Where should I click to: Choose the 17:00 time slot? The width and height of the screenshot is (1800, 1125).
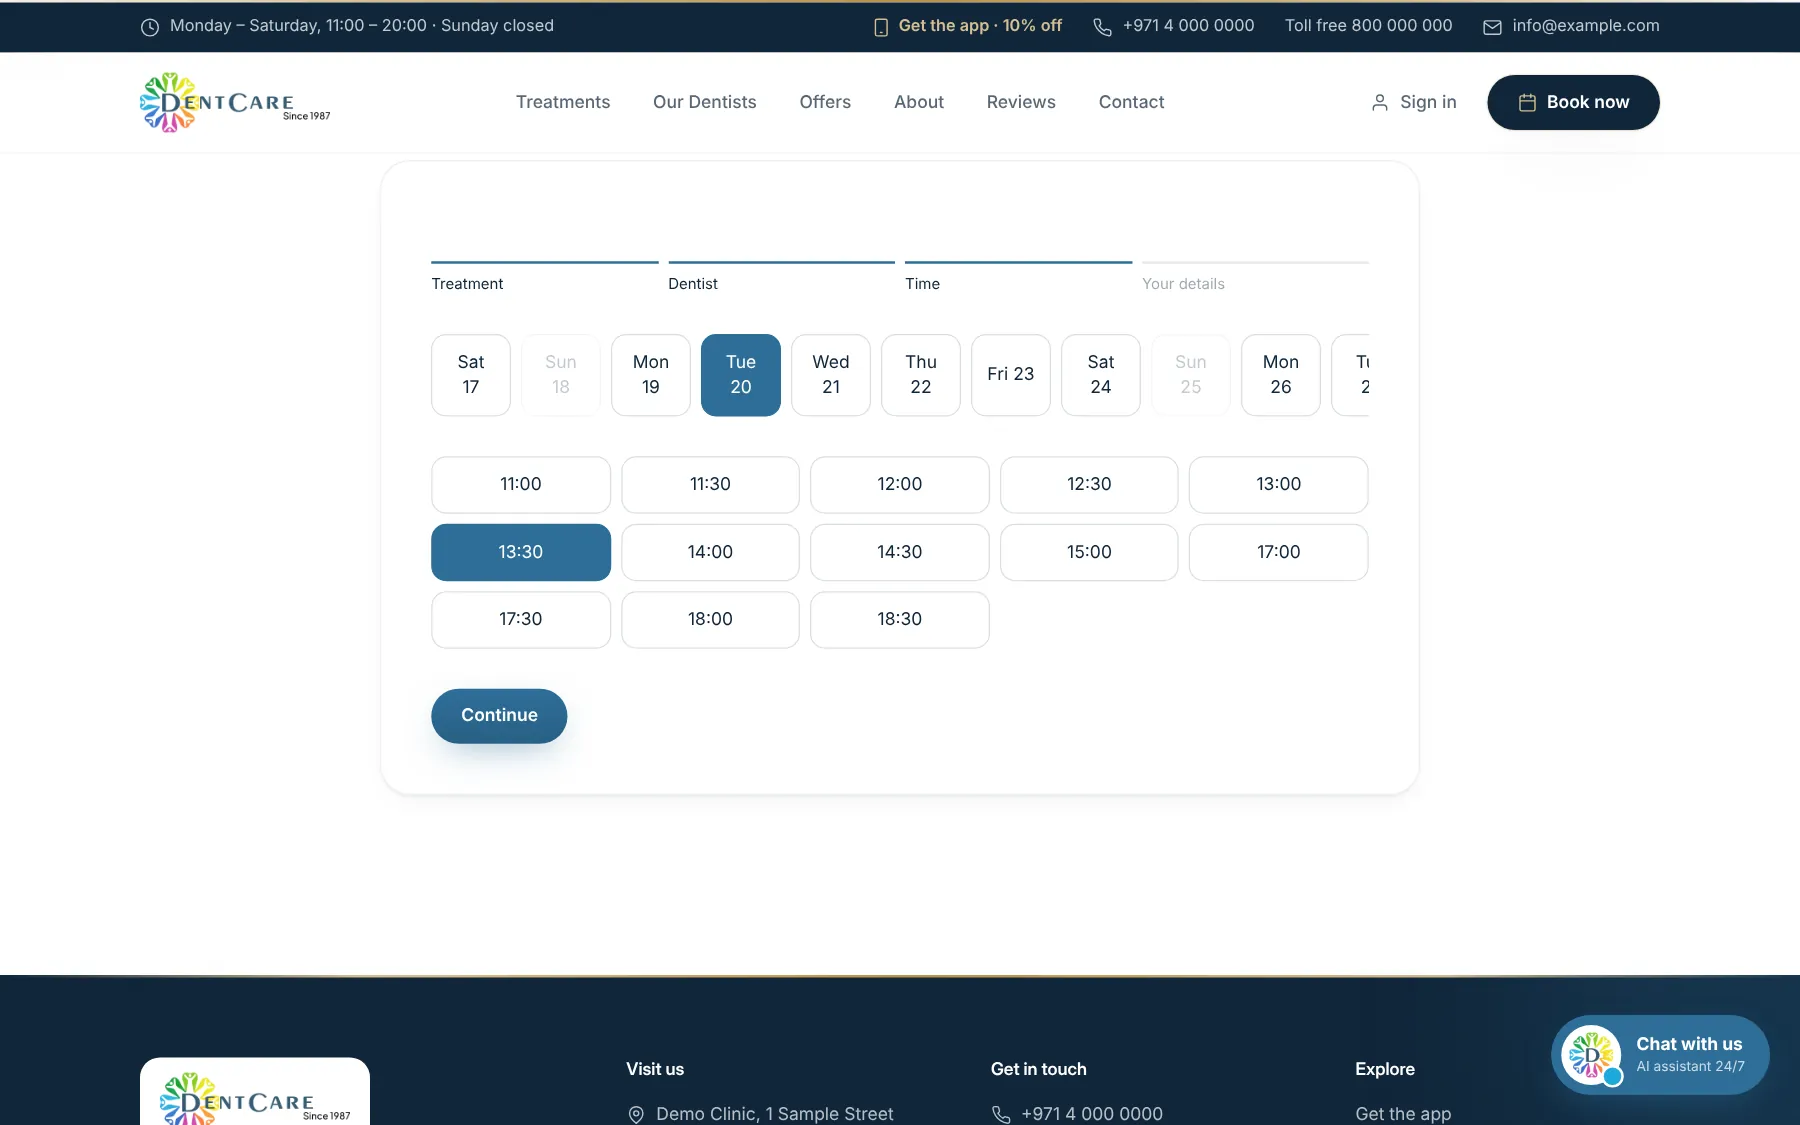(x=1279, y=552)
